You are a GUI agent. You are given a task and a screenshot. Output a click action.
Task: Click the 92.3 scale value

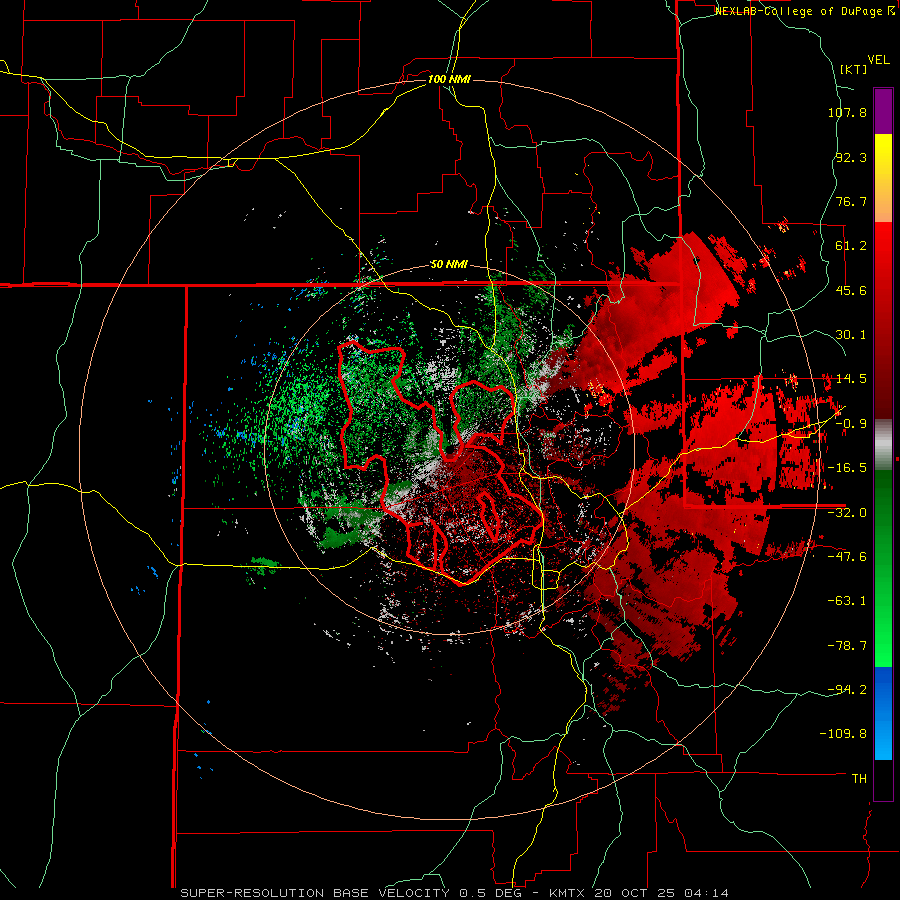pyautogui.click(x=851, y=157)
